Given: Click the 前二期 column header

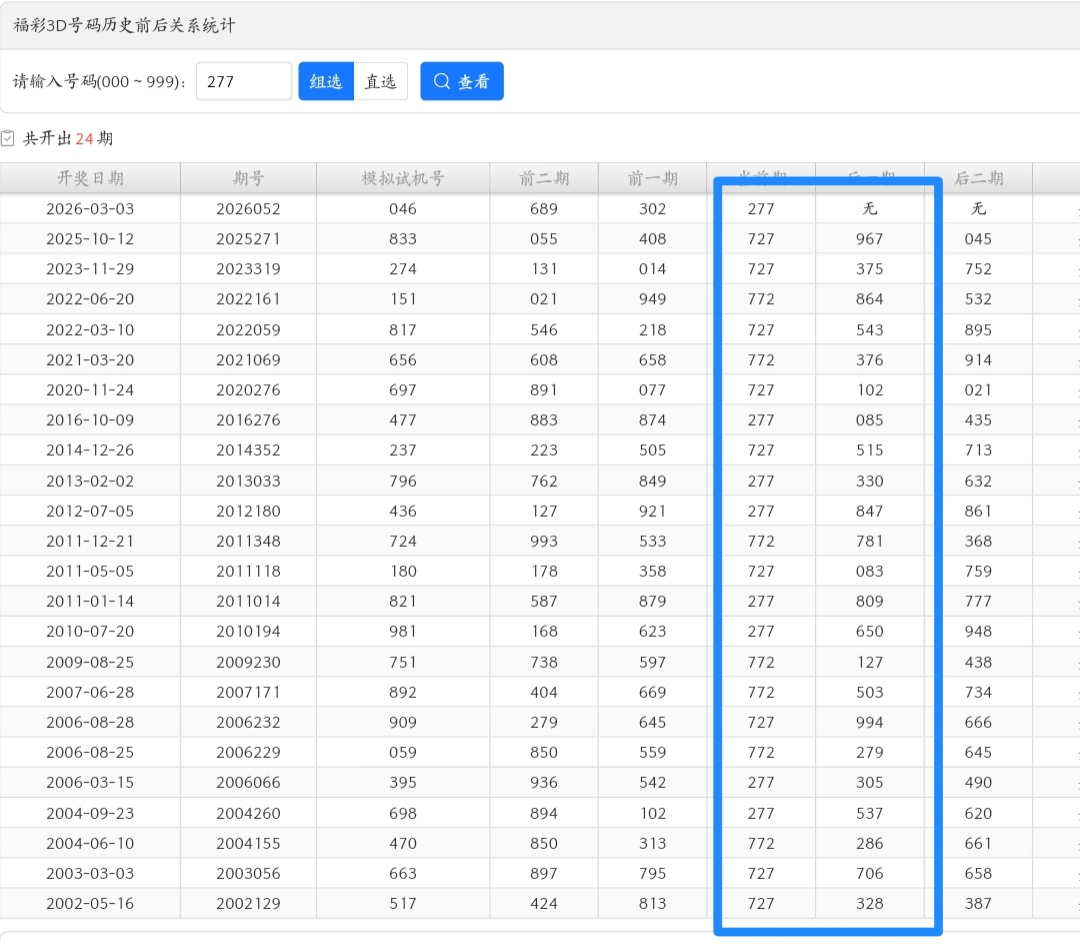Looking at the screenshot, I should coord(544,178).
